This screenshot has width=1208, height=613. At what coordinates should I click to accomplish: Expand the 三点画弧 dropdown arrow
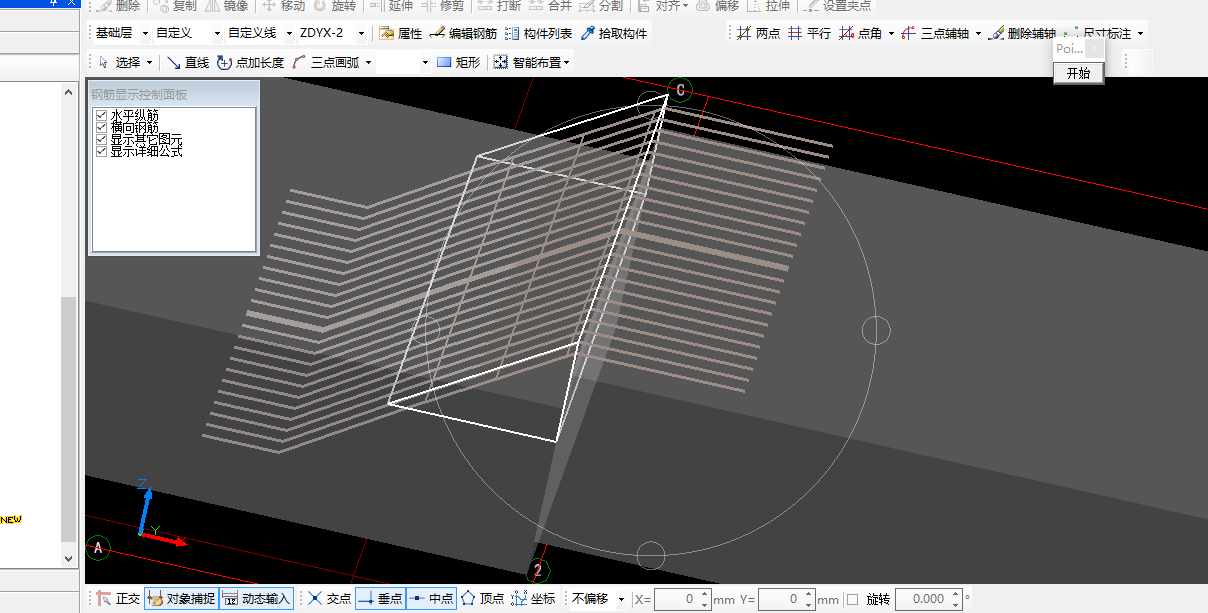(x=368, y=62)
